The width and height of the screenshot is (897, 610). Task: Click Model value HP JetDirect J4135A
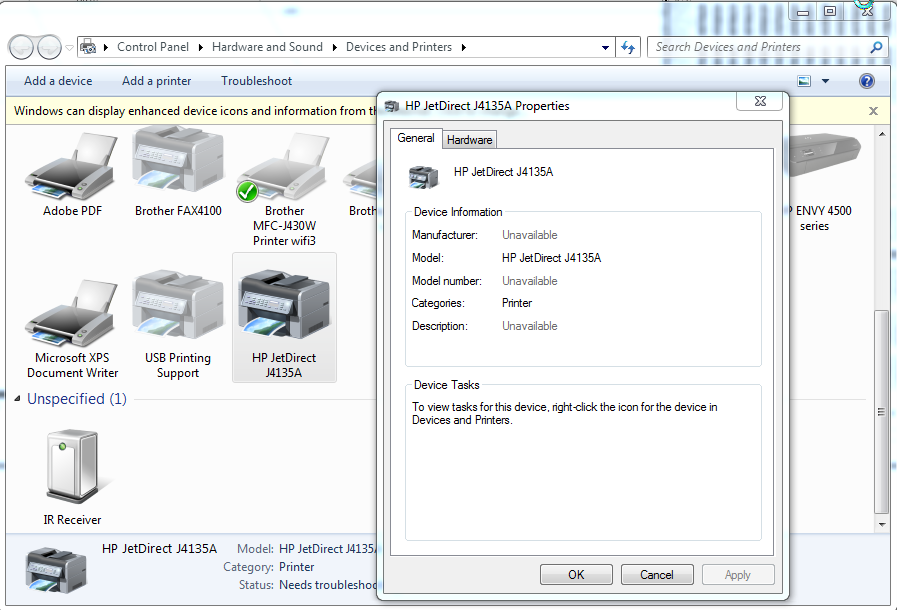pyautogui.click(x=551, y=258)
